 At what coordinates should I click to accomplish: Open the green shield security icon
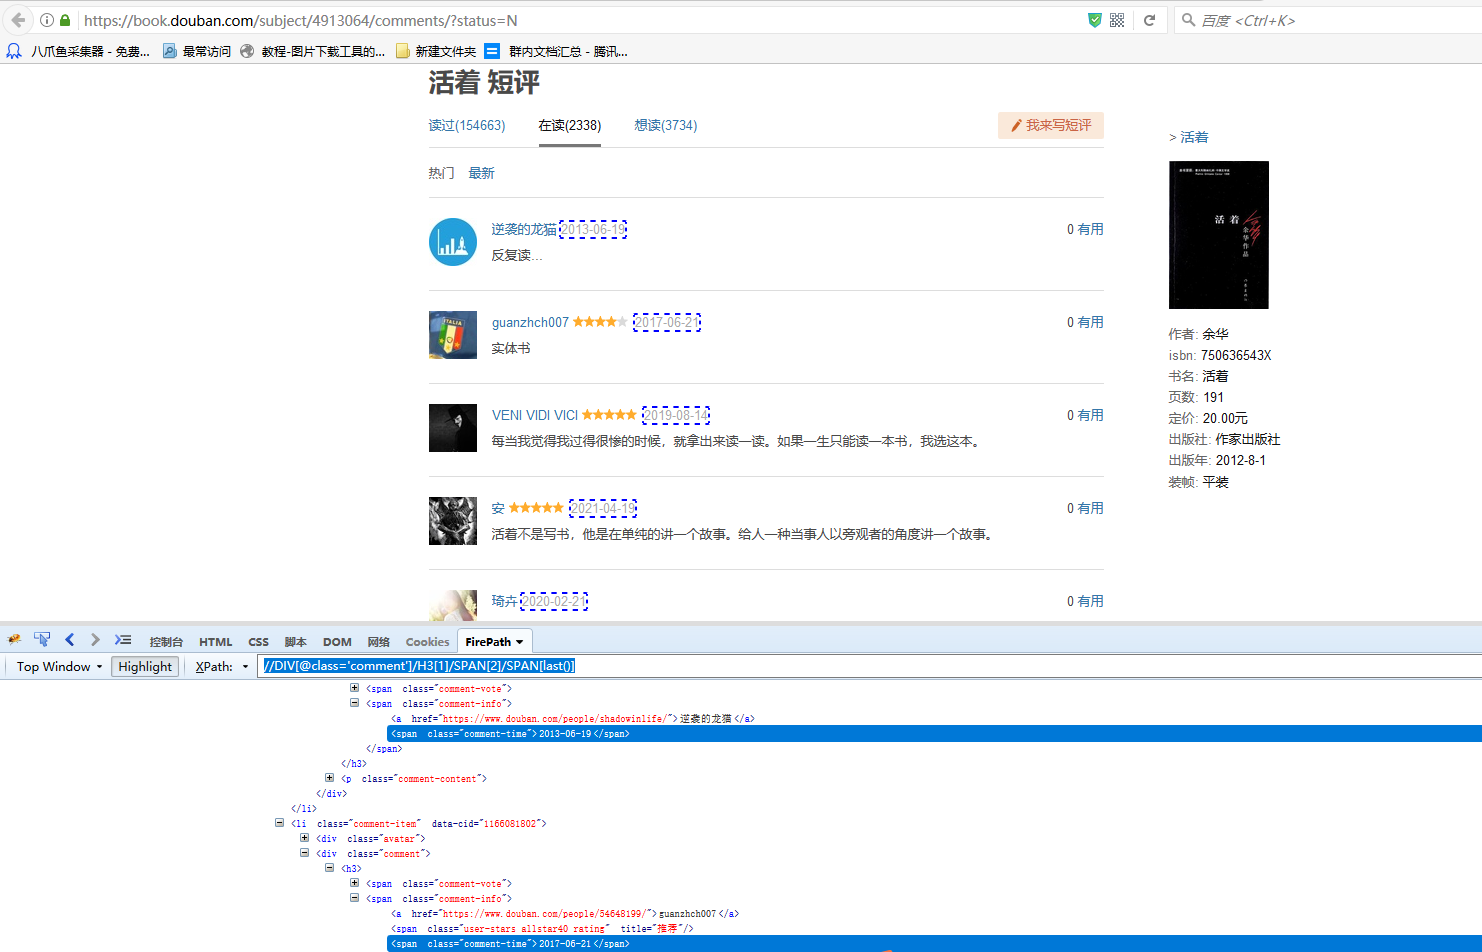click(x=1095, y=20)
